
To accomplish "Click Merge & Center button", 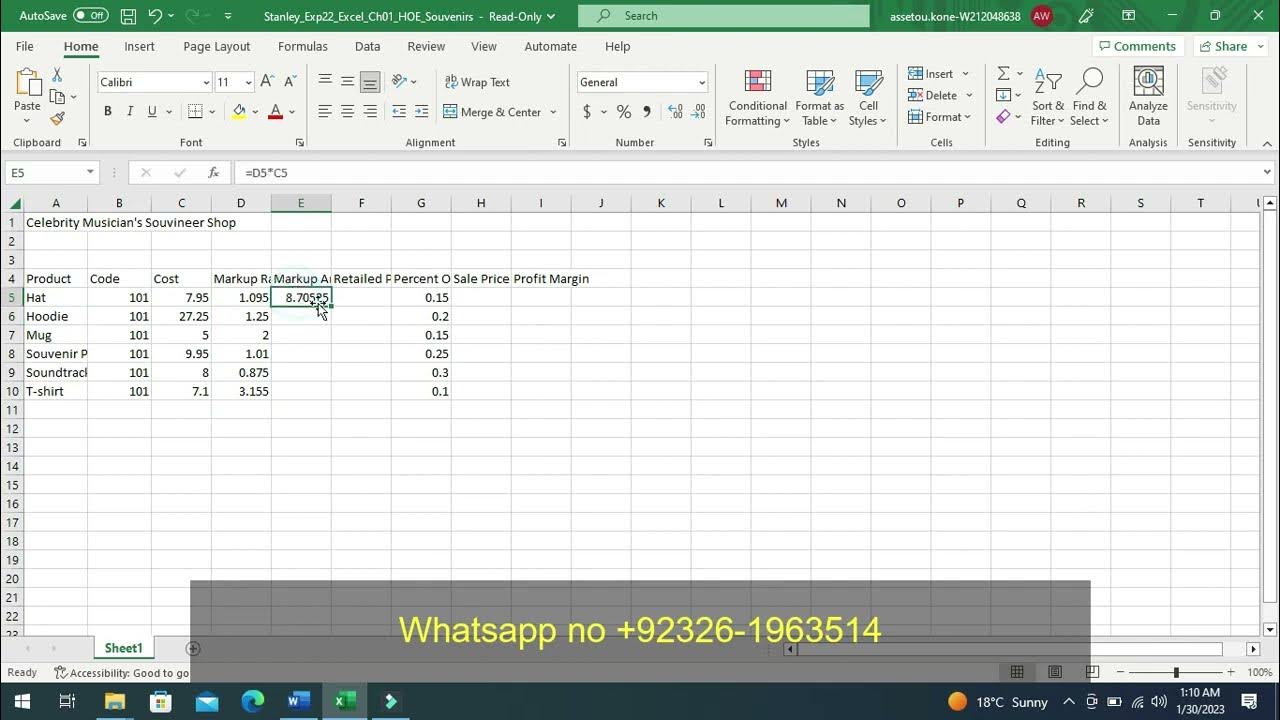I will (x=492, y=112).
